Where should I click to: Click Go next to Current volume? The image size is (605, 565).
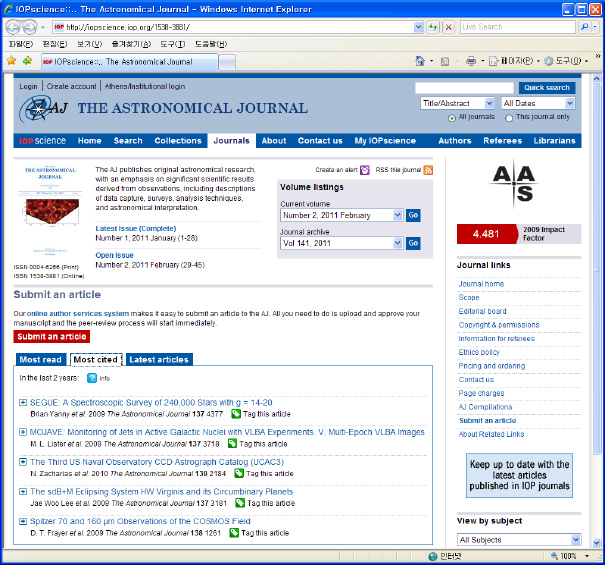click(413, 215)
